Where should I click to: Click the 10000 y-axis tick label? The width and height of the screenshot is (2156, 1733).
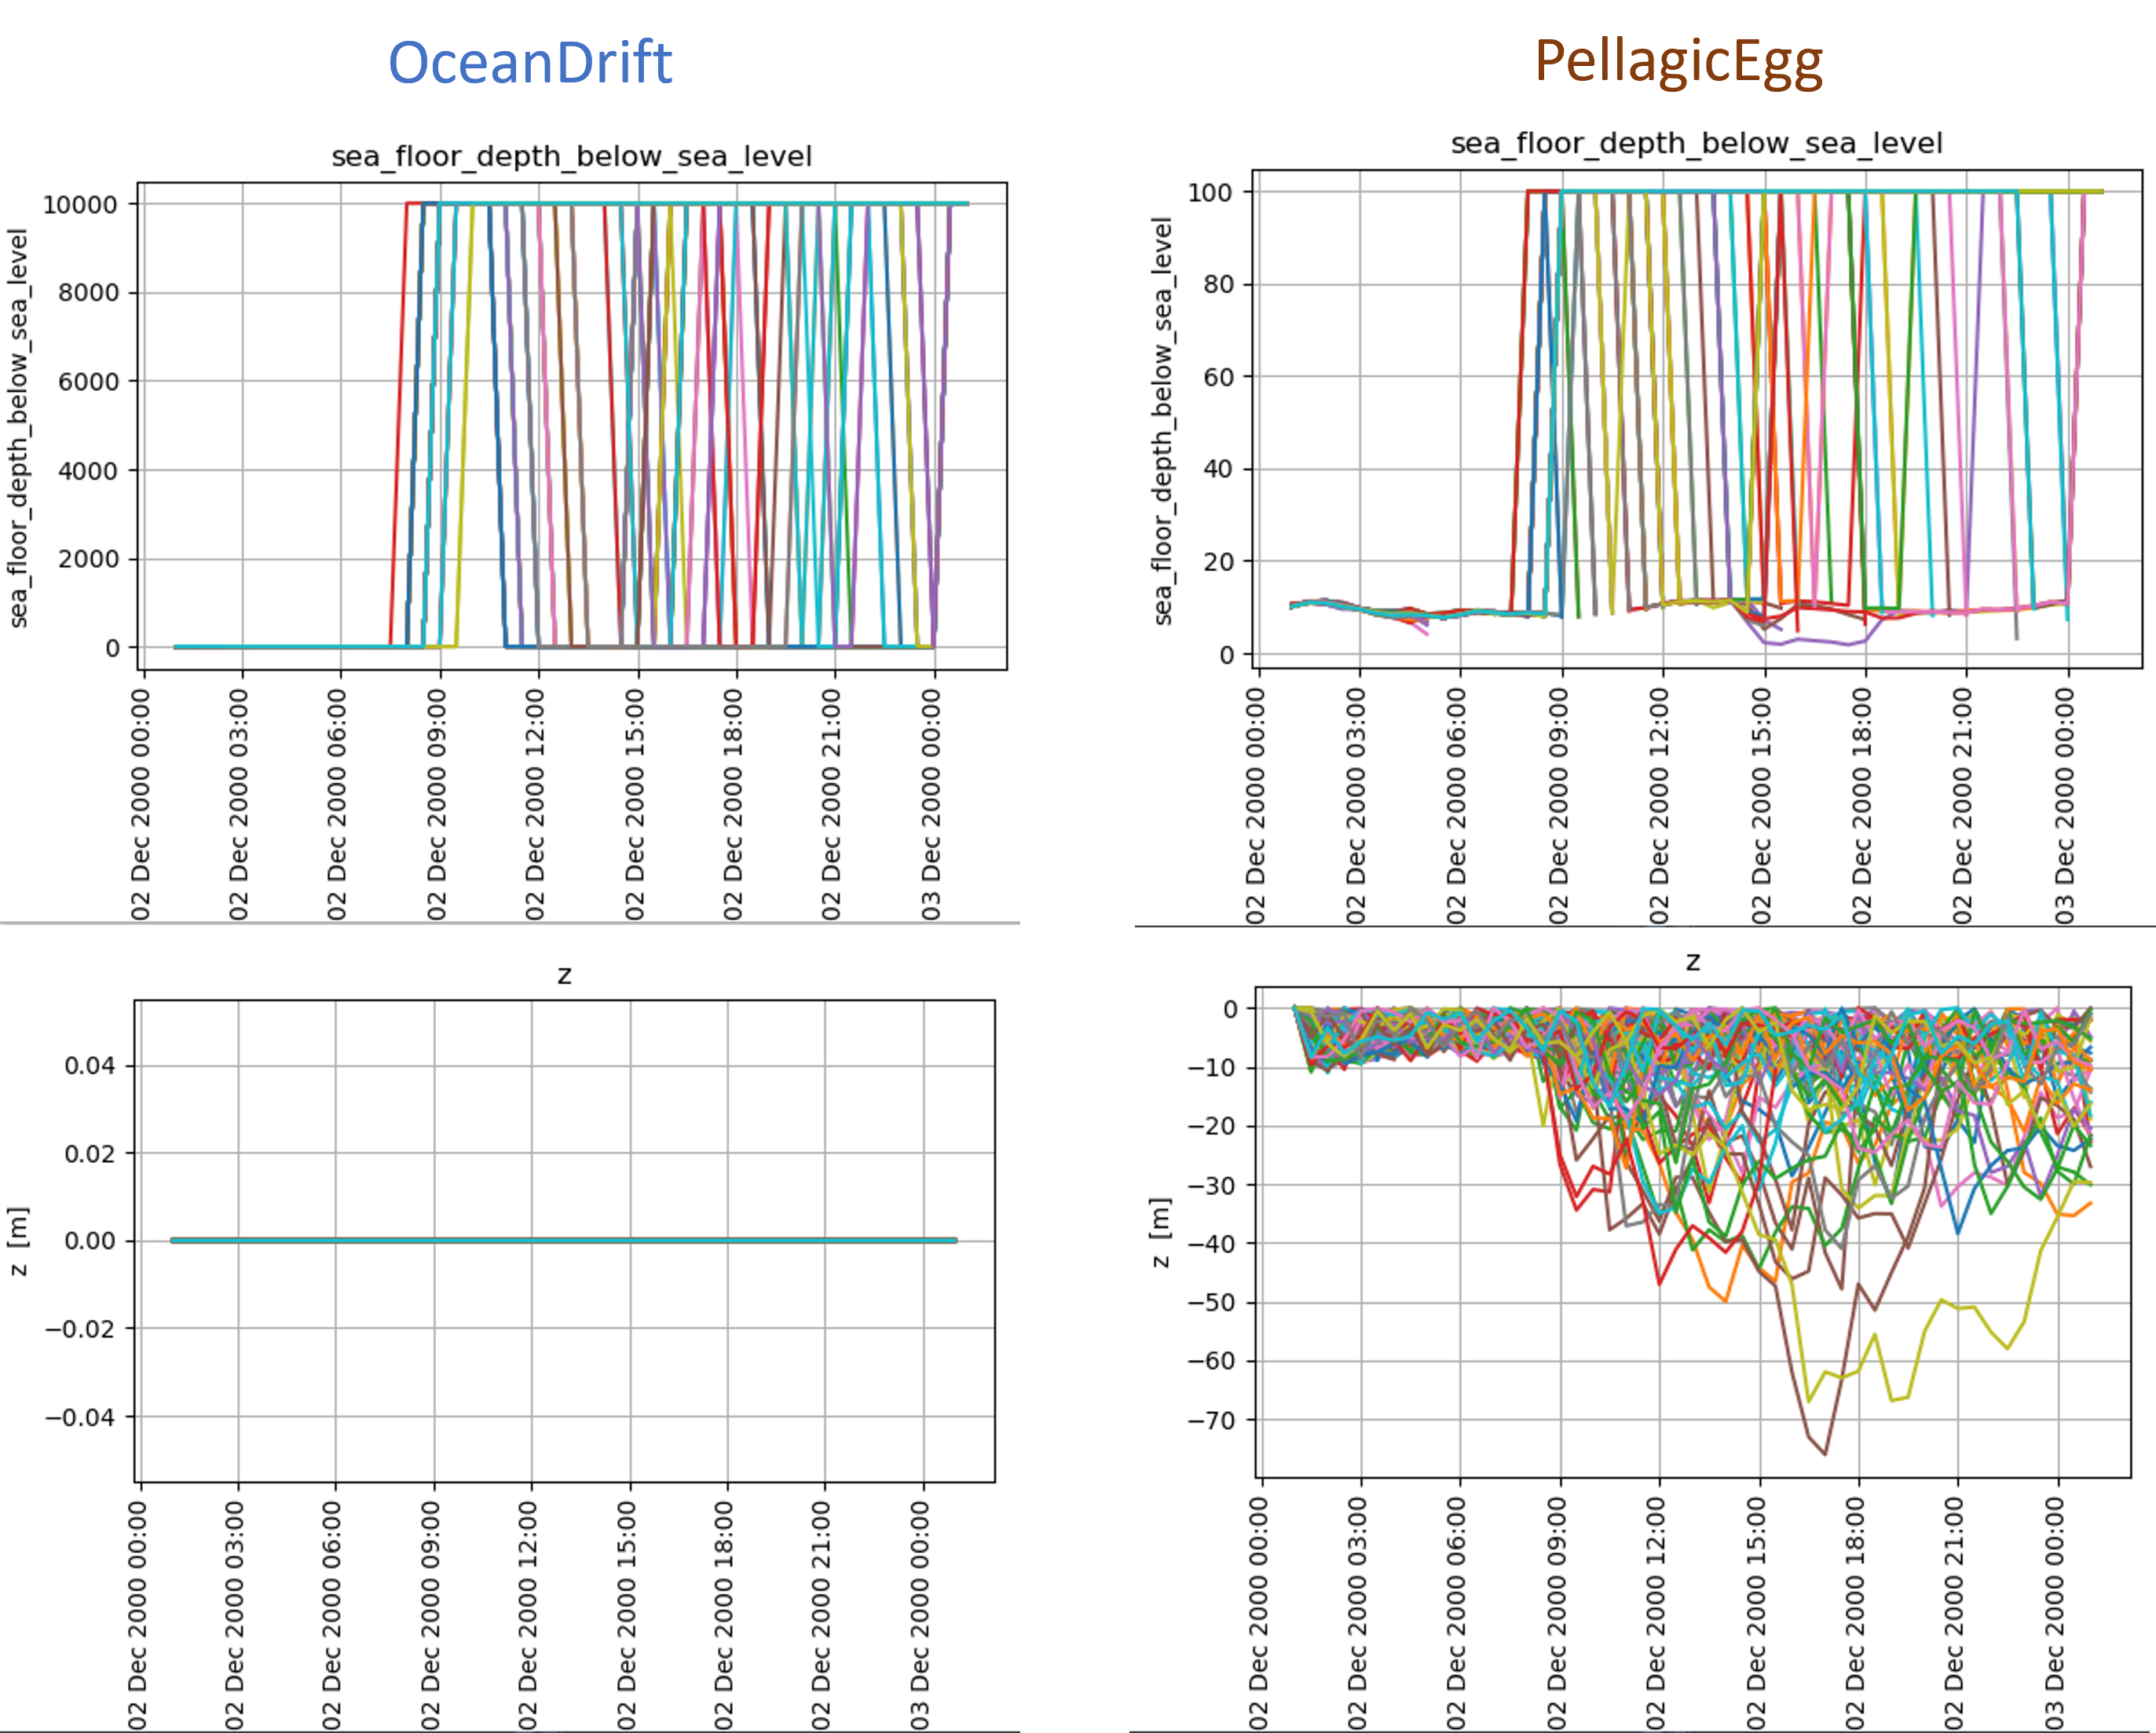pos(80,205)
